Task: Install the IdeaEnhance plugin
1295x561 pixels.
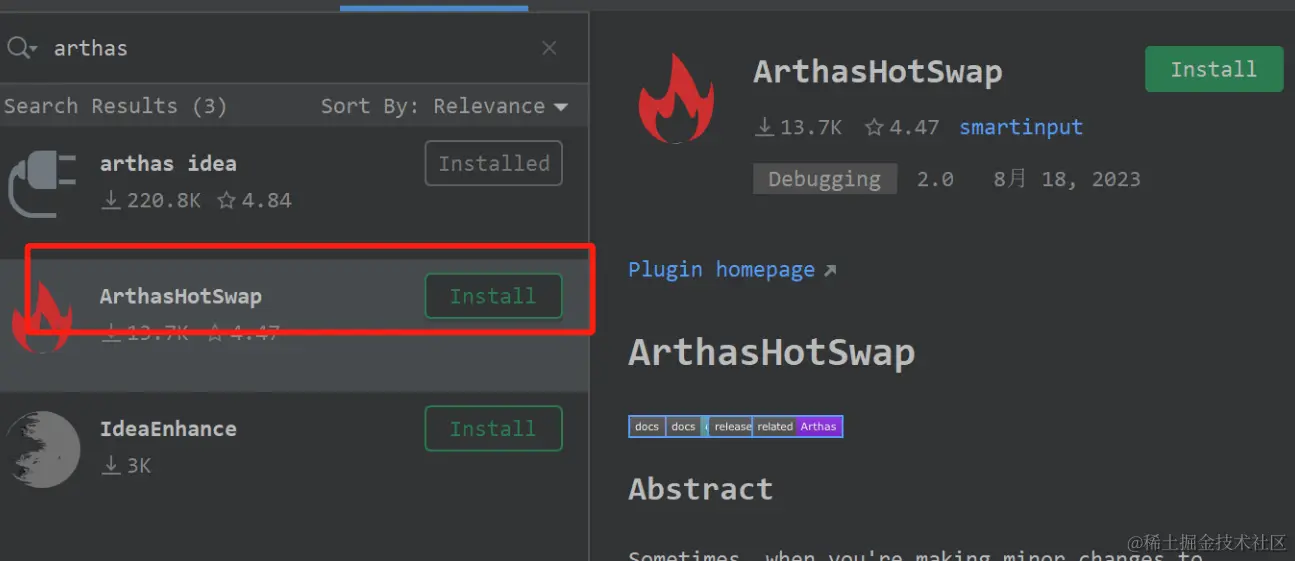Action: (x=494, y=428)
